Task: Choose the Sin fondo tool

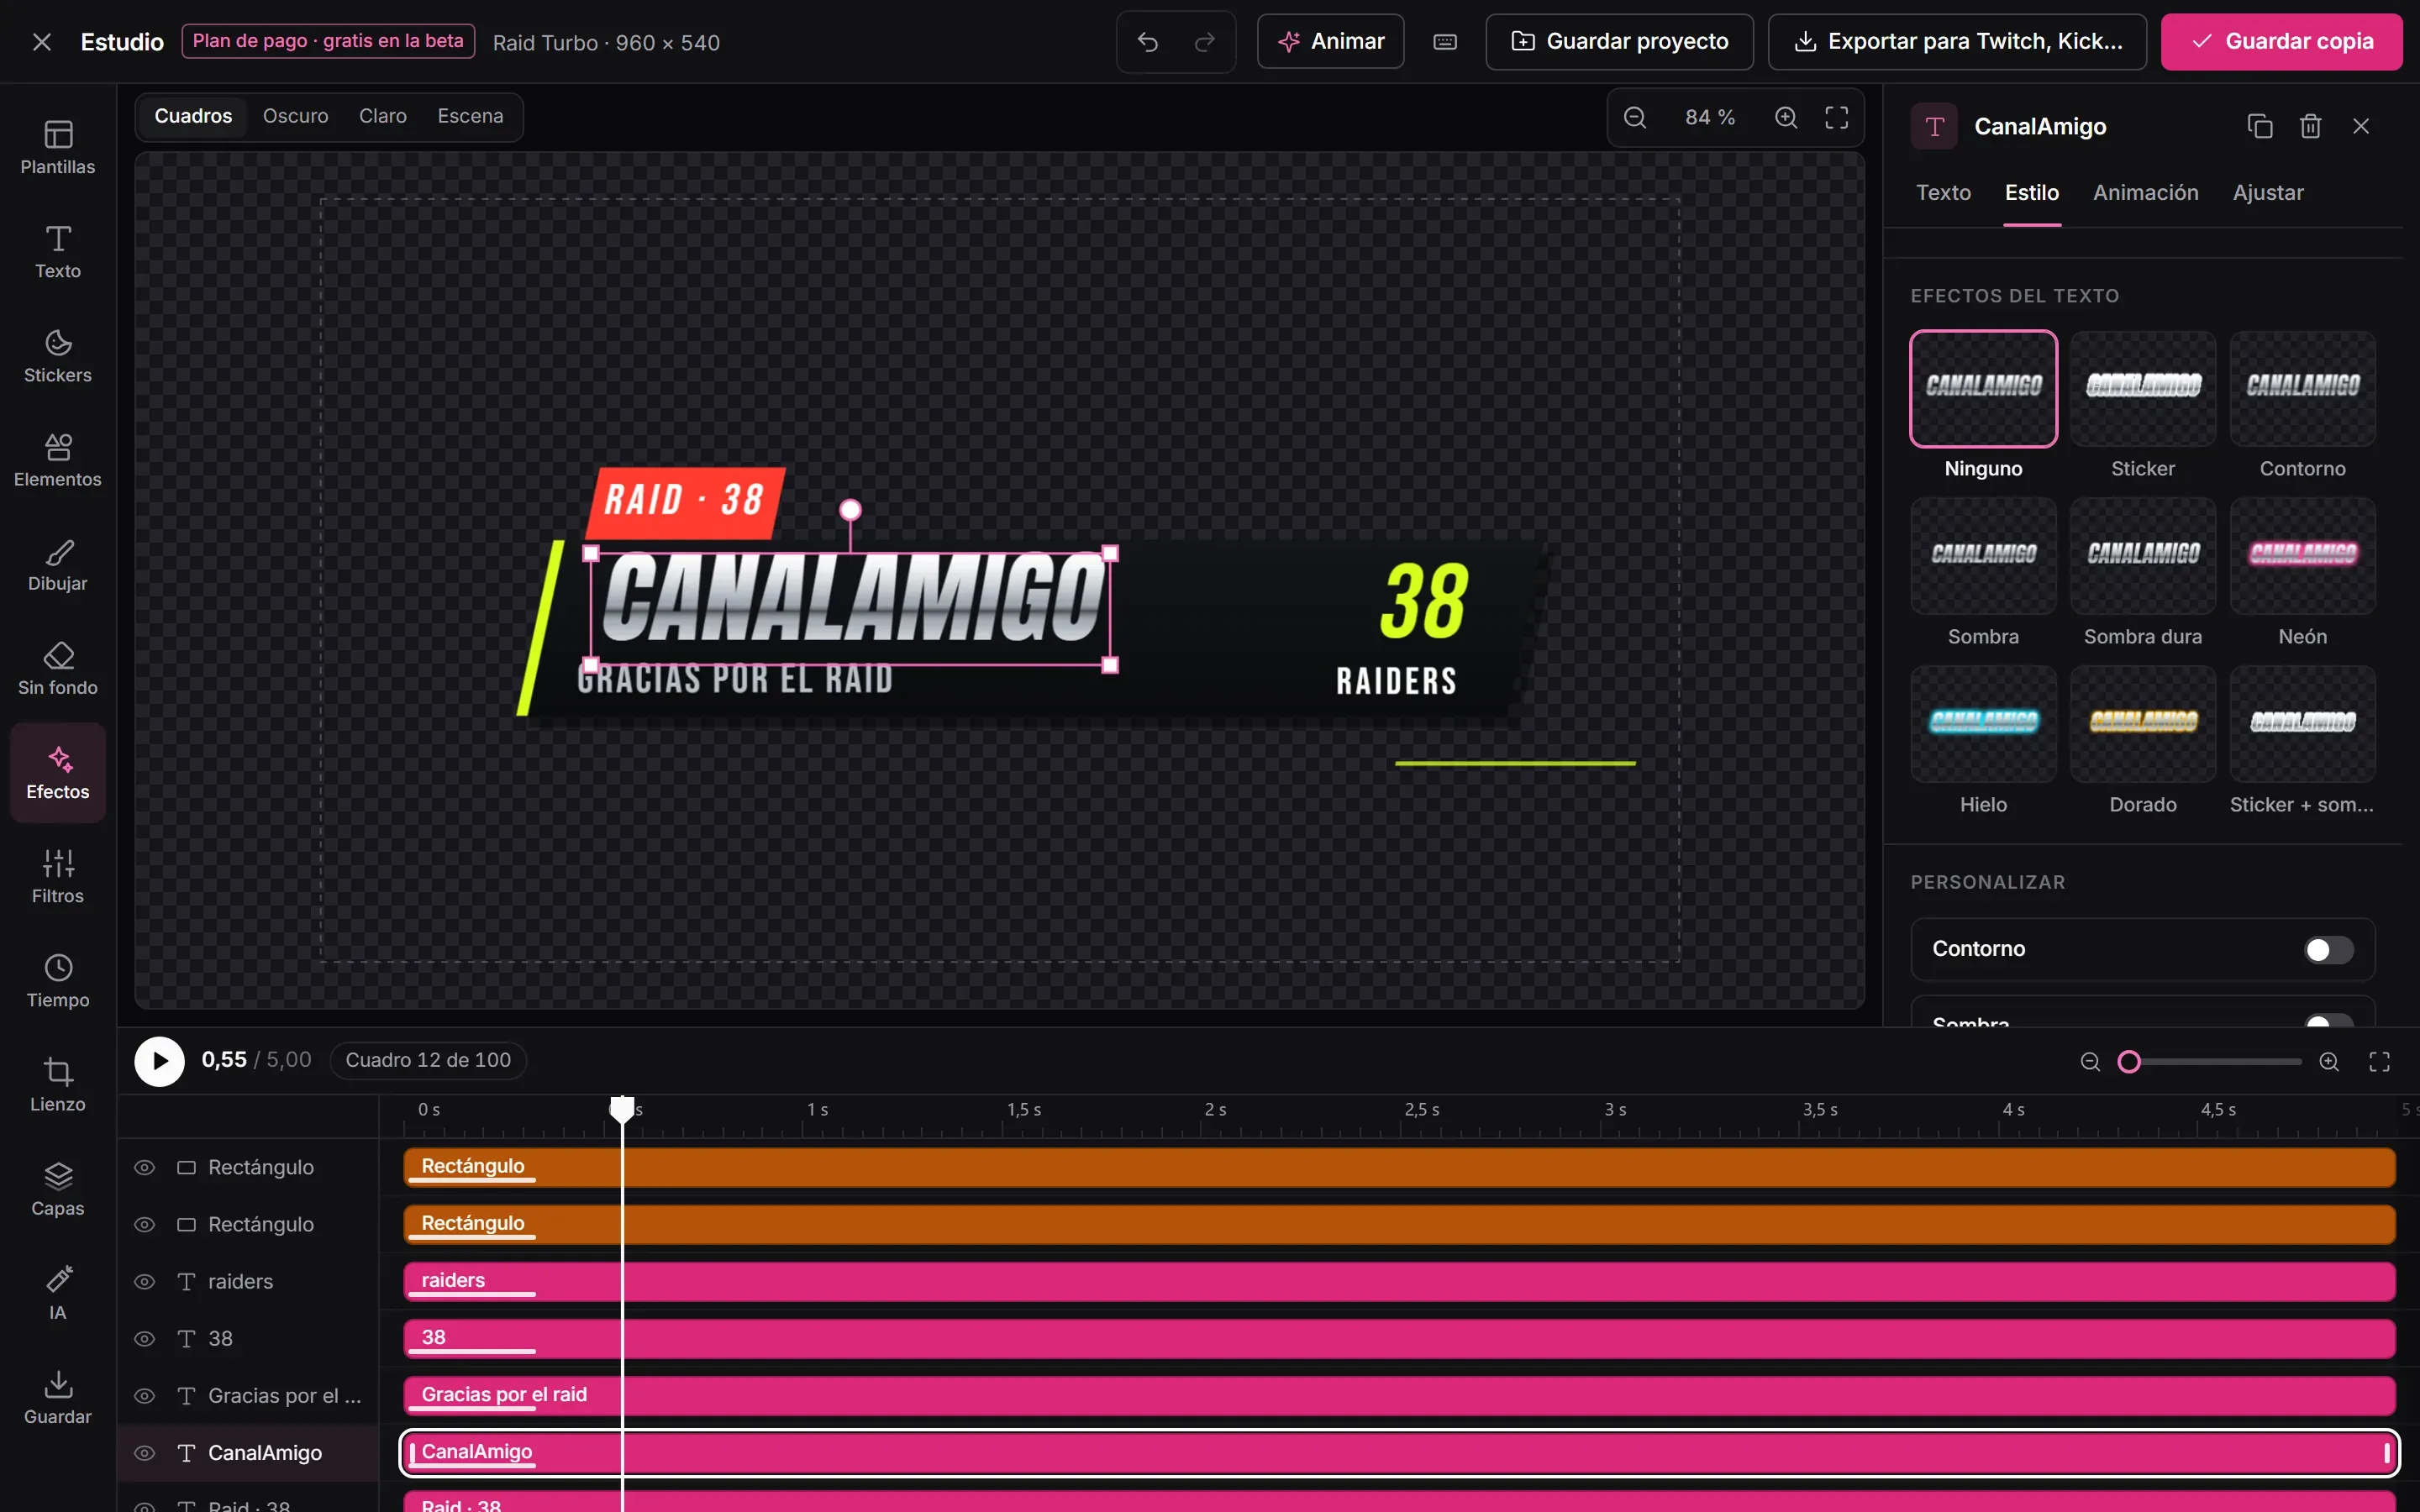Action: pos(58,668)
